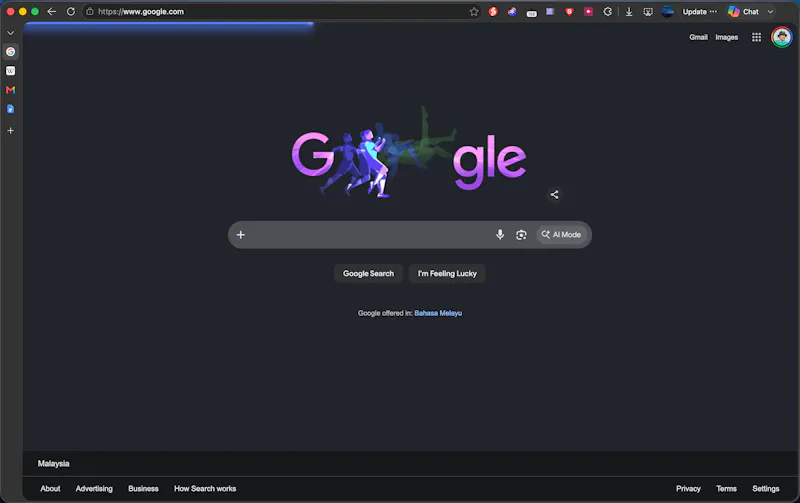The width and height of the screenshot is (800, 503).
Task: Add a new tab with plus button
Action: [x=10, y=131]
